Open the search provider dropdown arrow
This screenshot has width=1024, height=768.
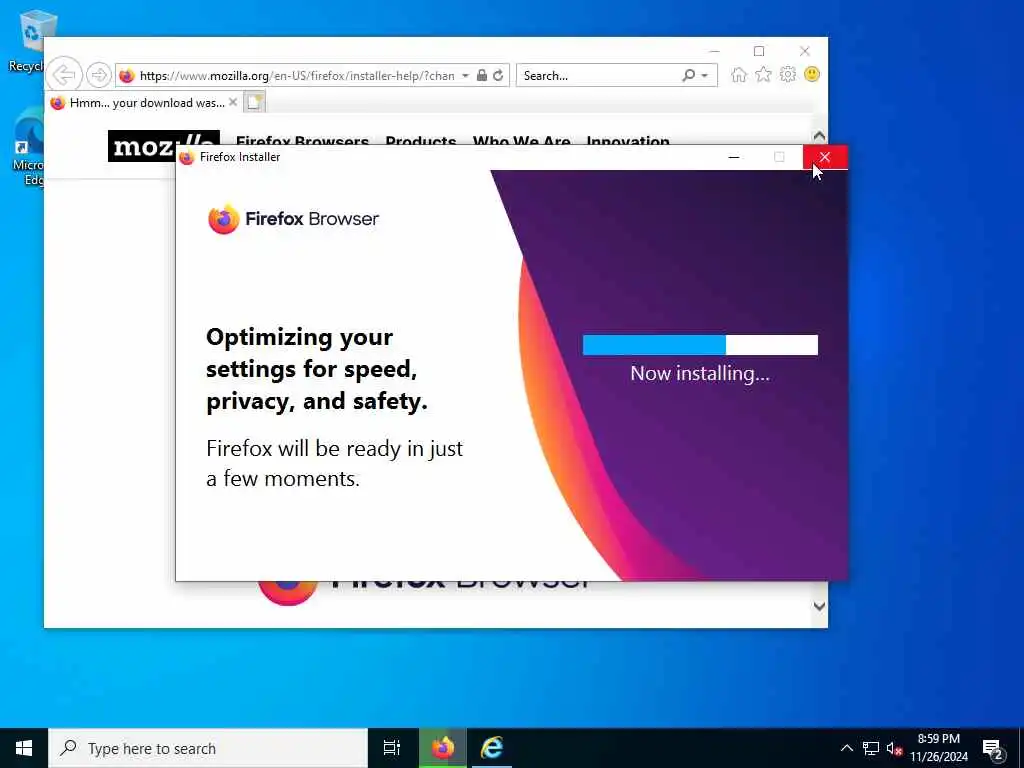tap(705, 76)
